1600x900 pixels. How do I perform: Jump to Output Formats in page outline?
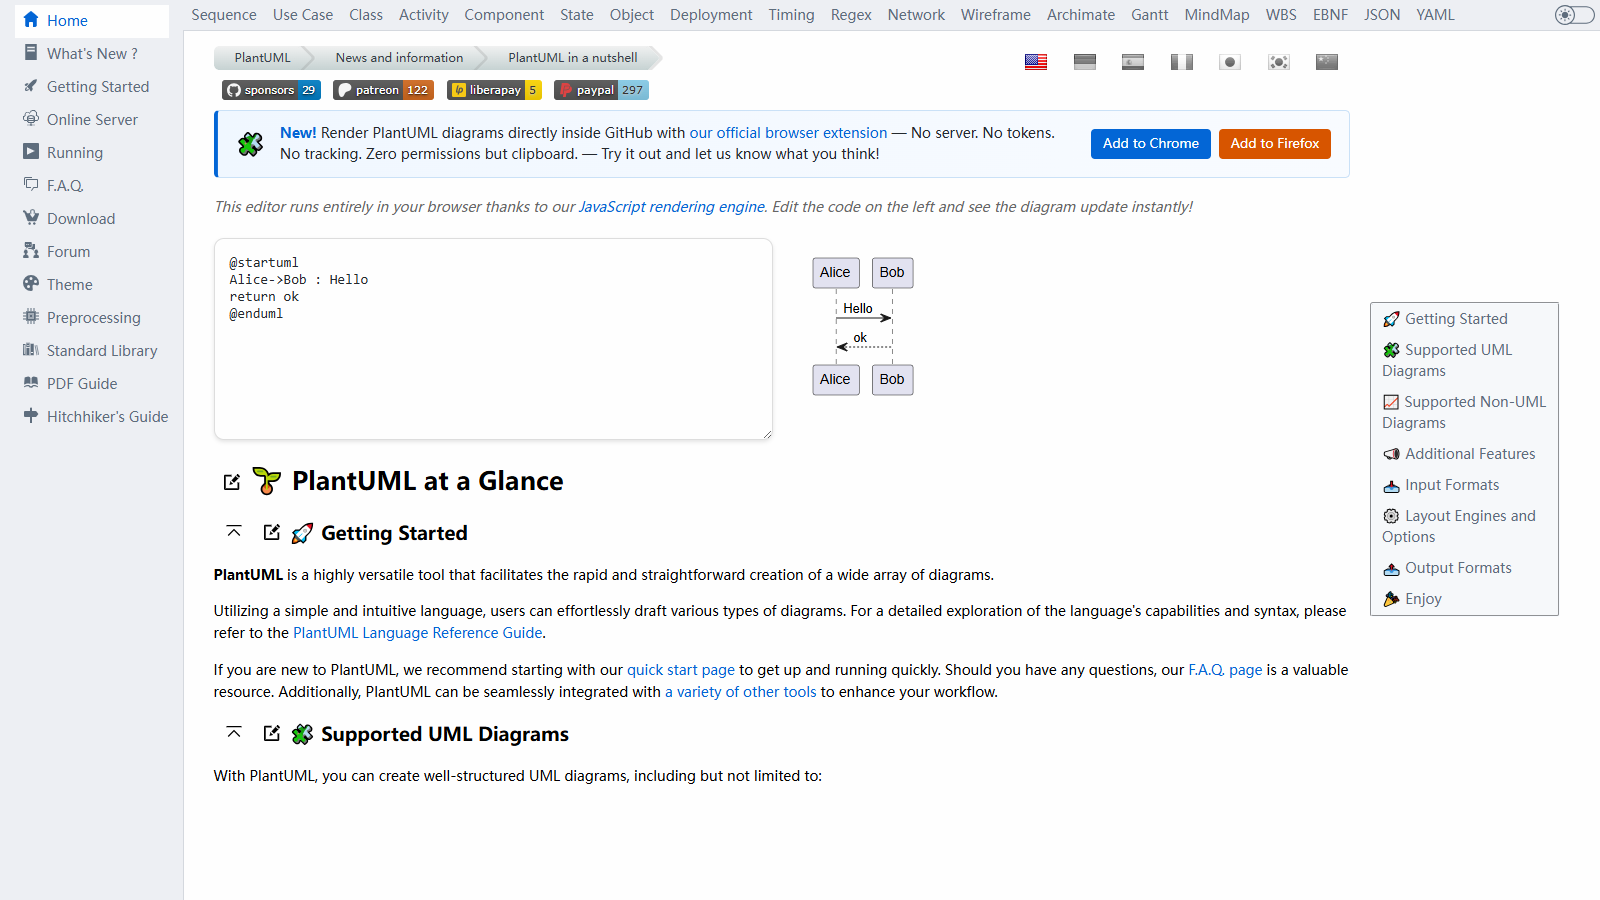pos(1448,568)
